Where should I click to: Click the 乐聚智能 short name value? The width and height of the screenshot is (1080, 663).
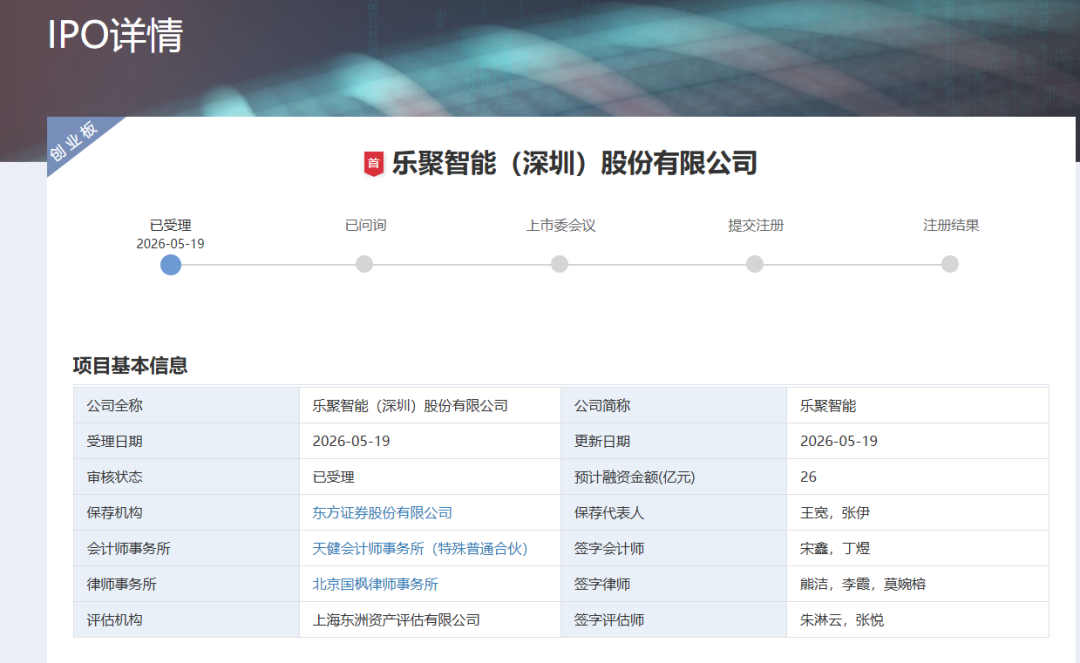[828, 406]
